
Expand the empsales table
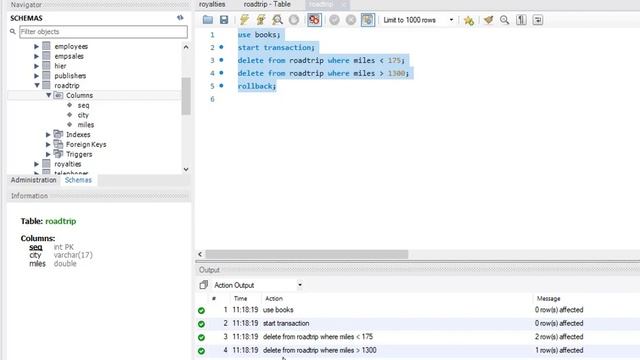coord(36,56)
